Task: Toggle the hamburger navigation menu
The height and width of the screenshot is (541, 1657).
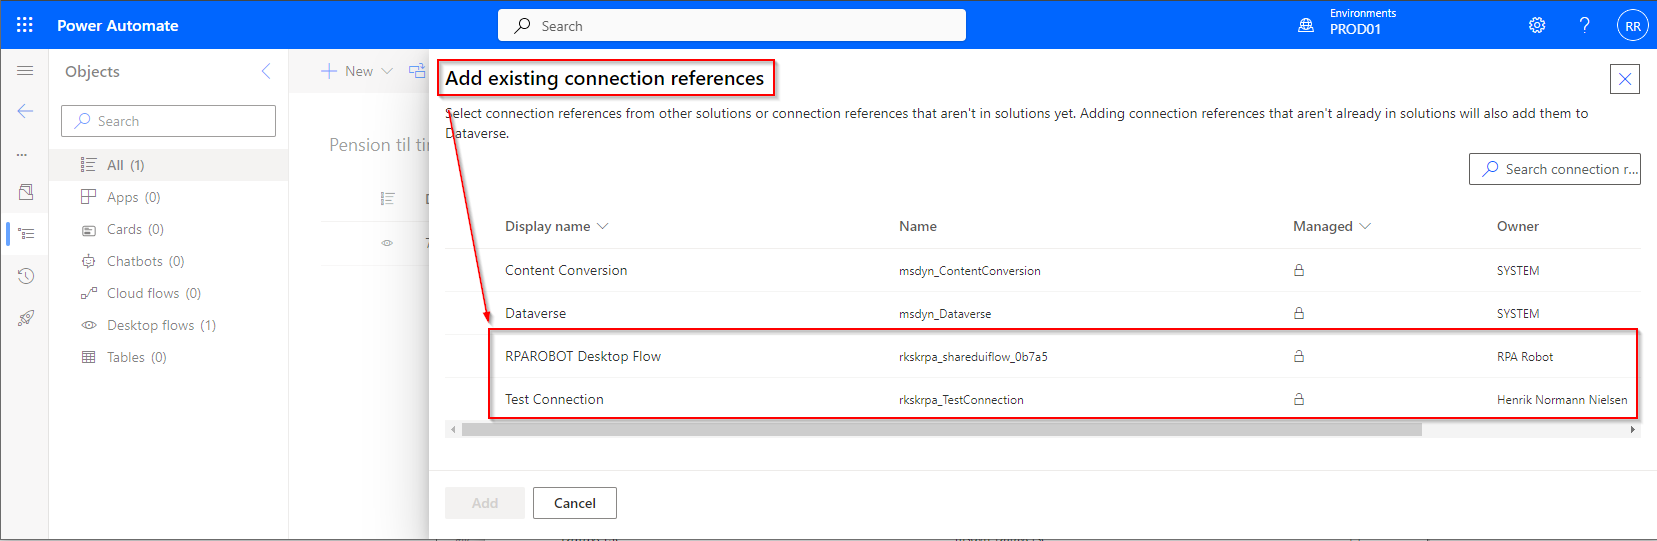Action: pos(25,71)
